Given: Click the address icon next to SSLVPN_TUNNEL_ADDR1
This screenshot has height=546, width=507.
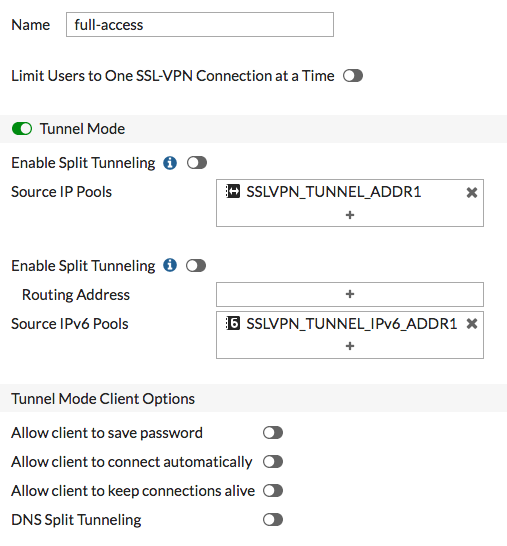Looking at the screenshot, I should point(233,192).
